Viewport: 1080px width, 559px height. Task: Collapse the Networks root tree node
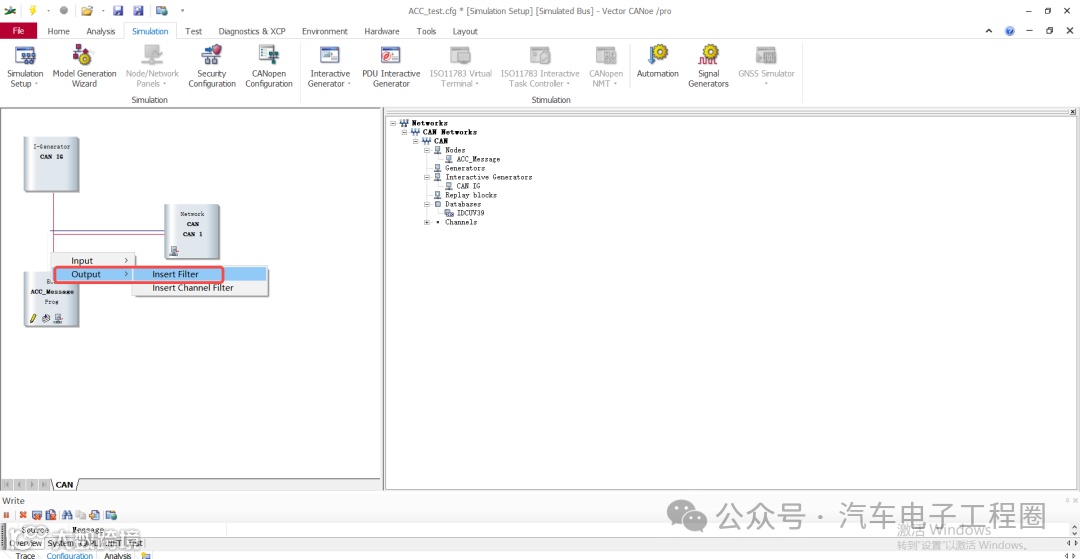[393, 123]
